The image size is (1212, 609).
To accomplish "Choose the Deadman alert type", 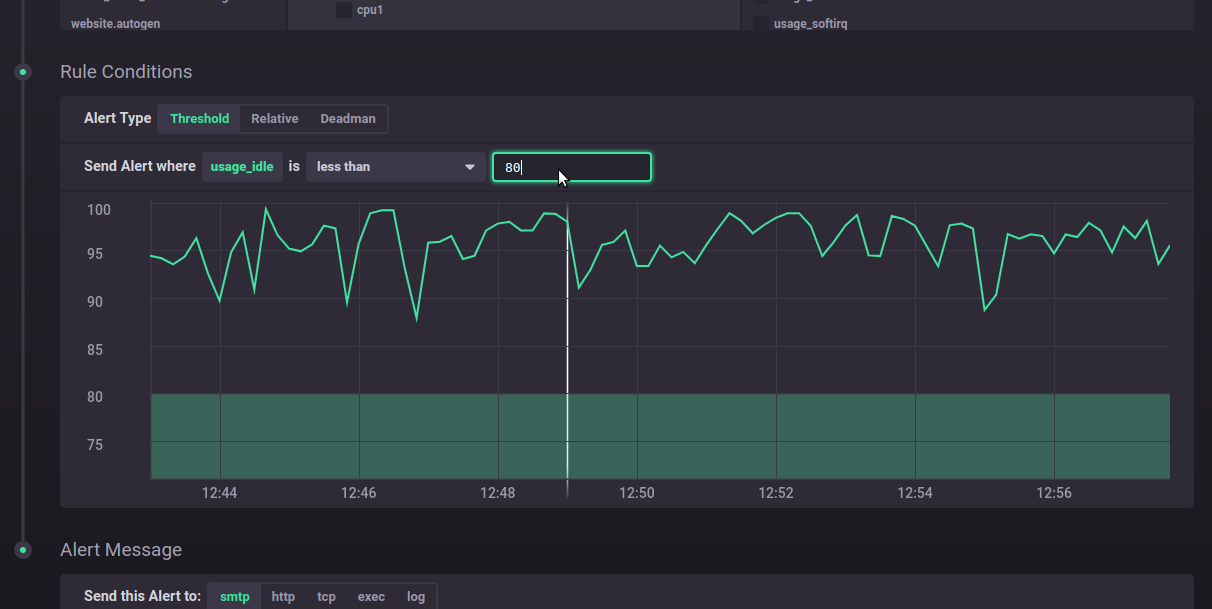I will [x=347, y=119].
